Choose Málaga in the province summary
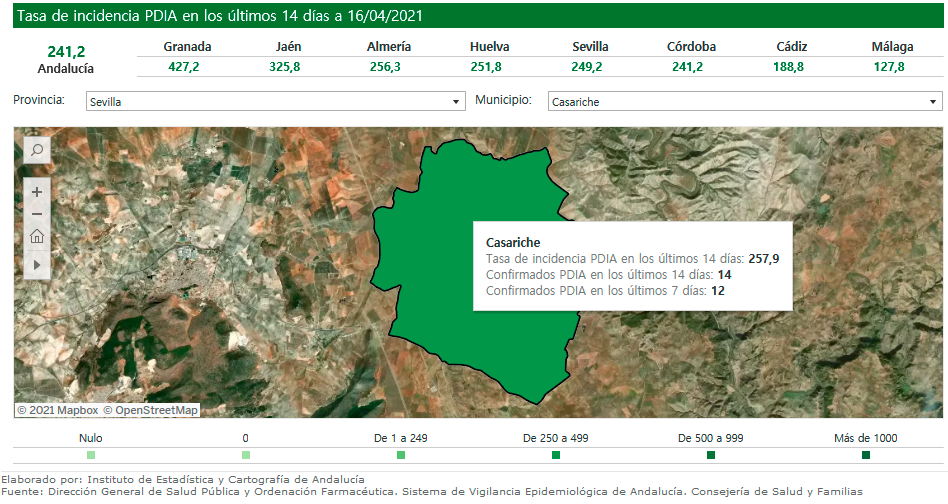The height and width of the screenshot is (504, 948). coord(889,47)
